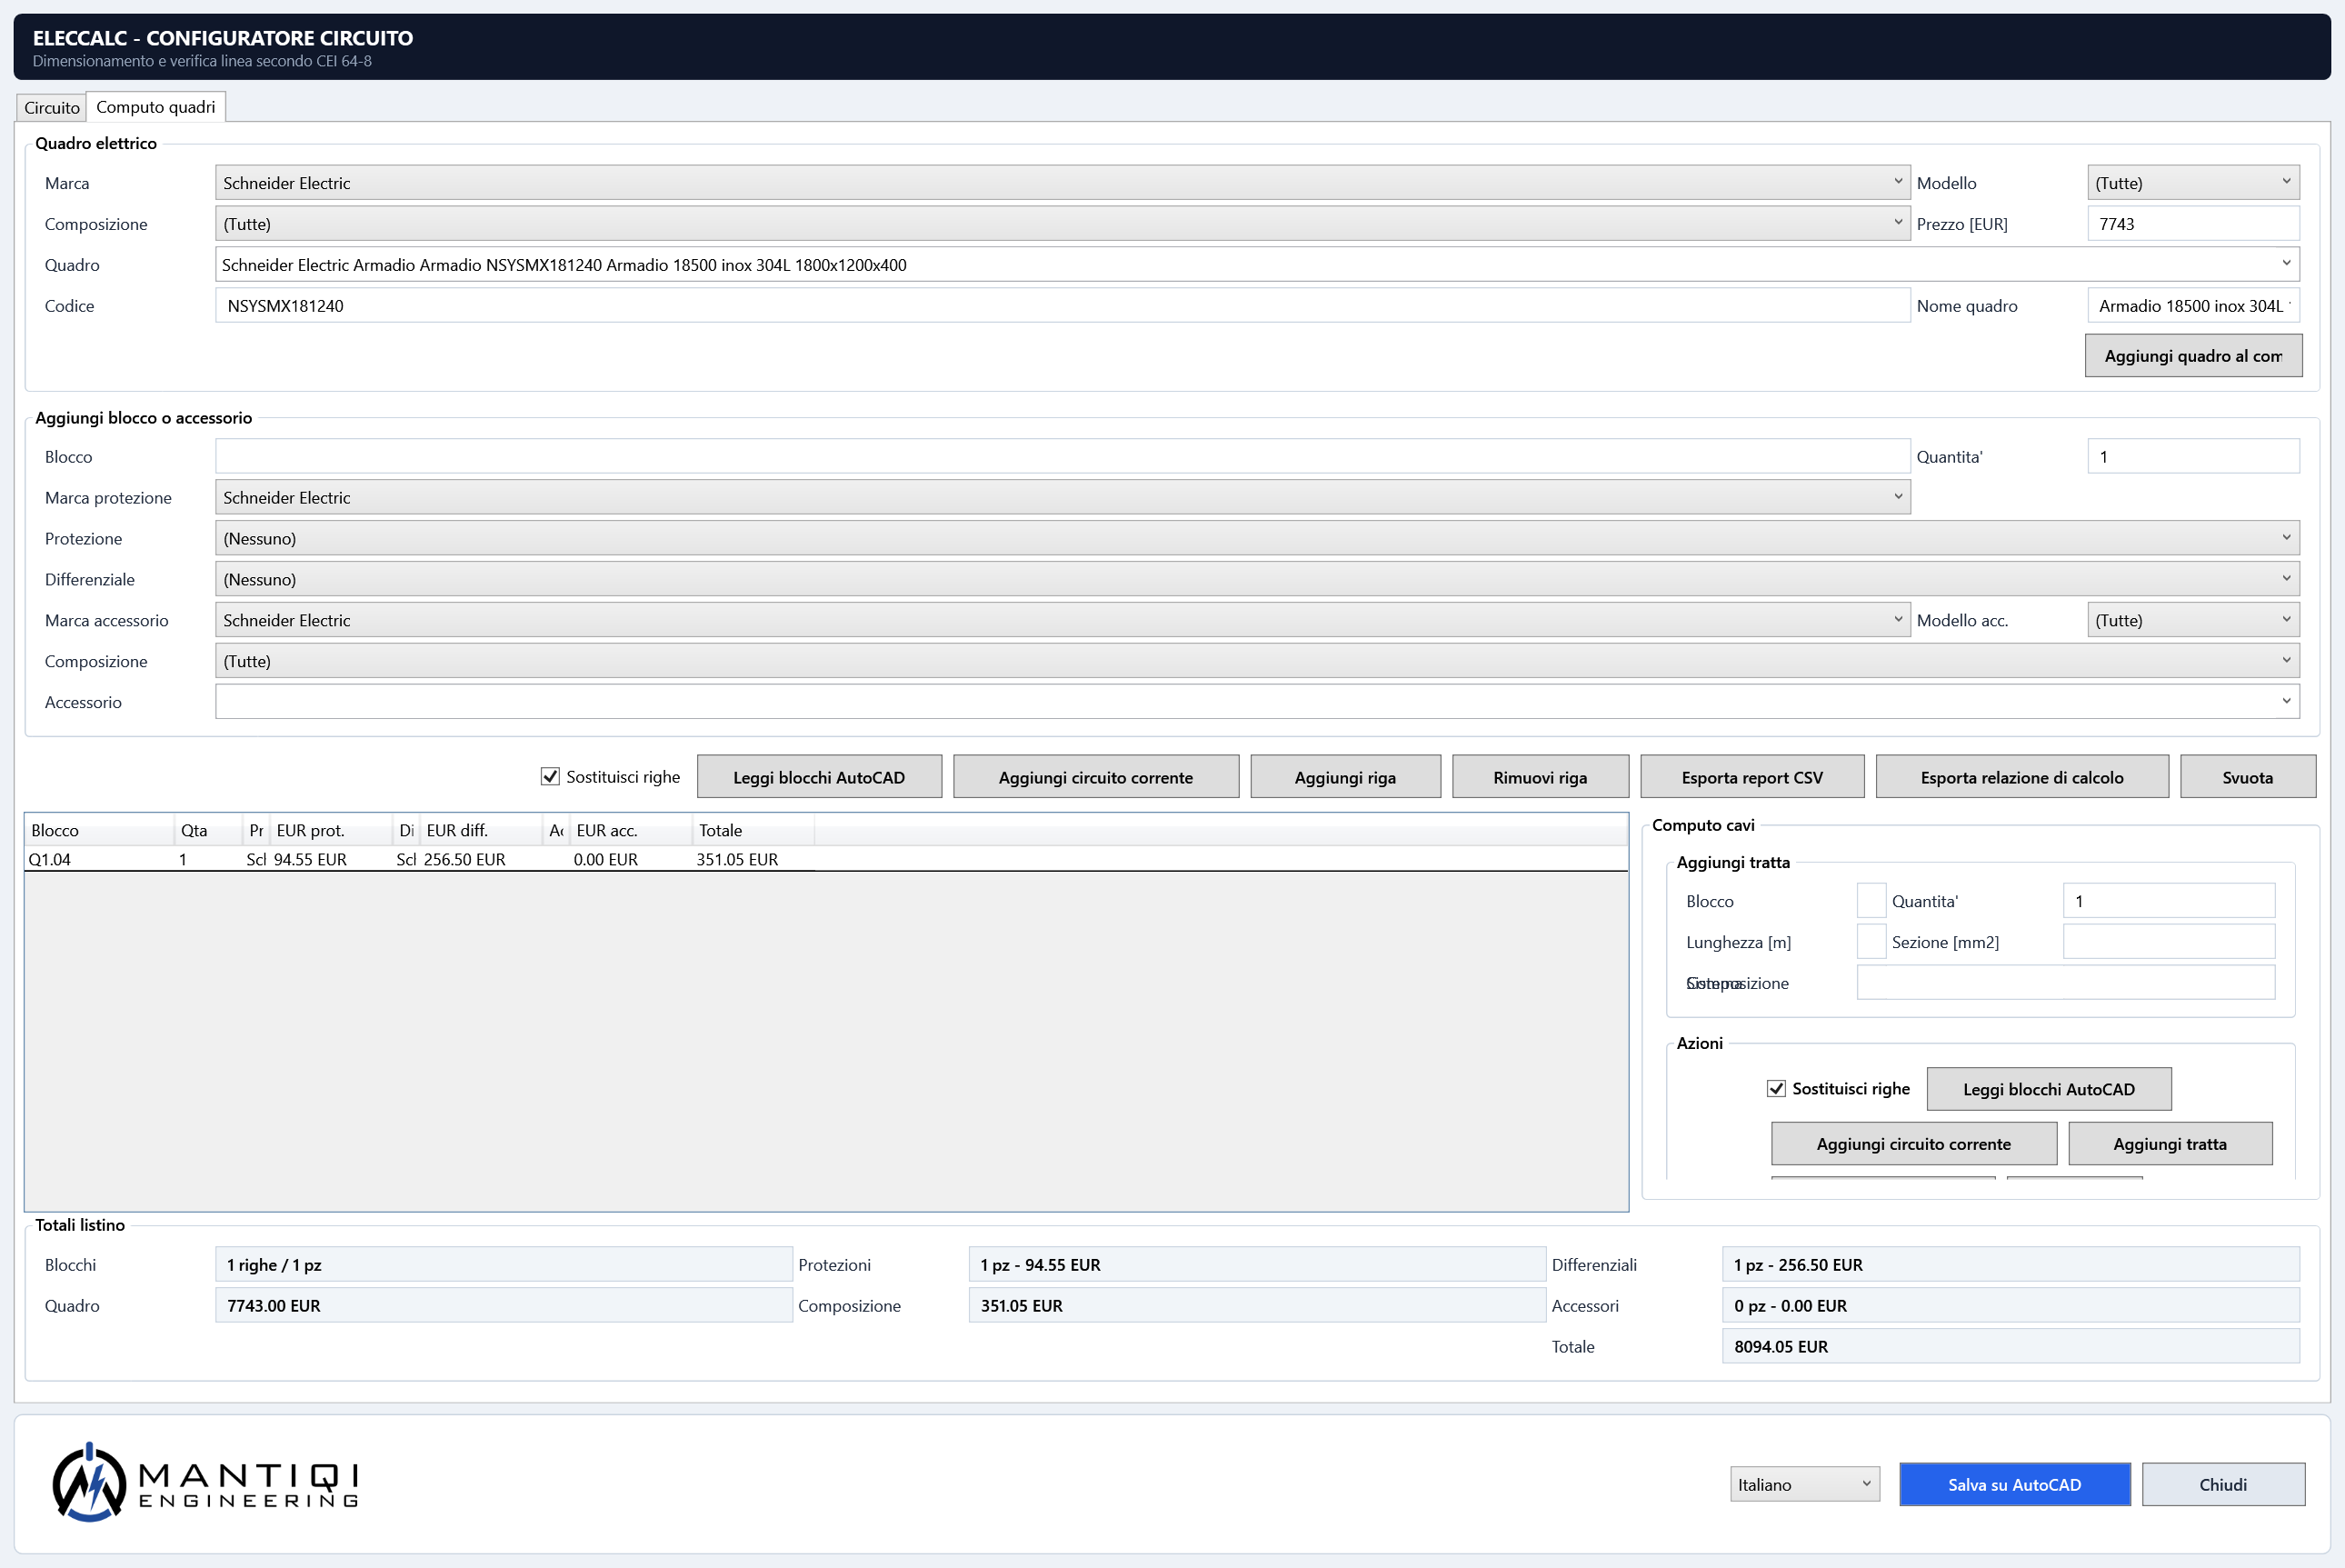Viewport: 2345px width, 1568px height.
Task: Open the Modello acc. dropdown
Action: tap(2193, 621)
